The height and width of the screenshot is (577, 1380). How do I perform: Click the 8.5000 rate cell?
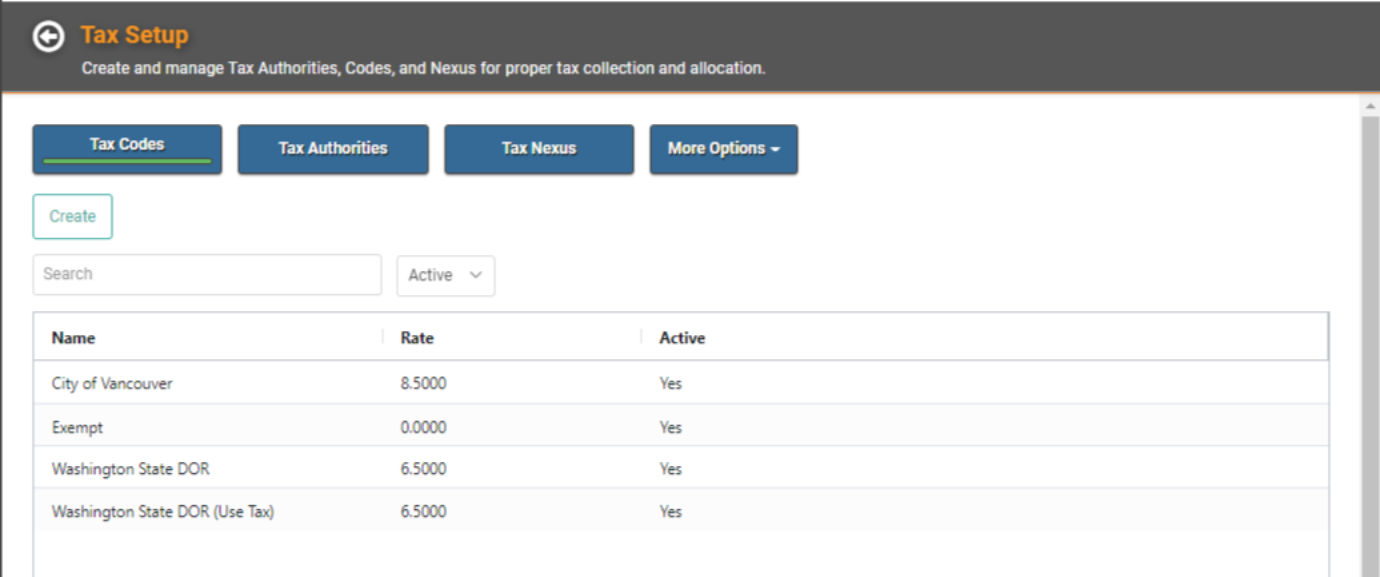coord(423,383)
